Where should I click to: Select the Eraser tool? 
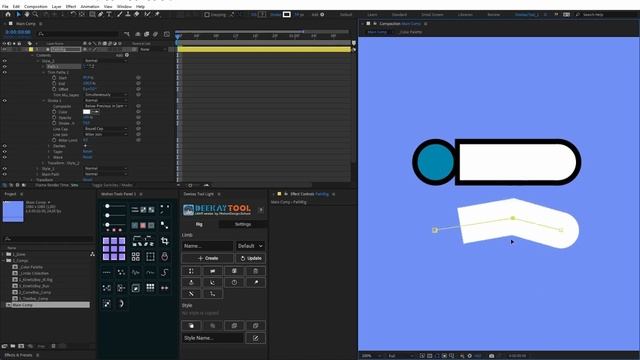click(x=137, y=14)
